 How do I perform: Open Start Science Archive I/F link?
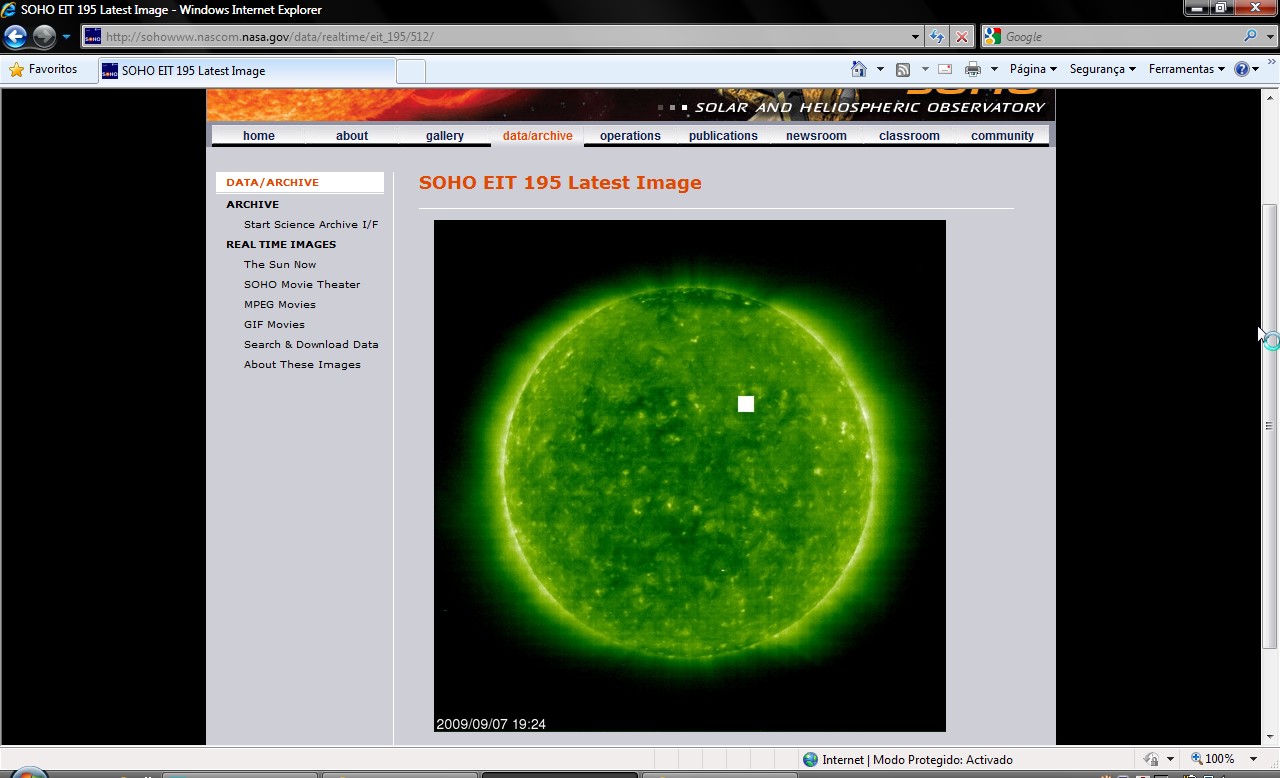tap(311, 224)
